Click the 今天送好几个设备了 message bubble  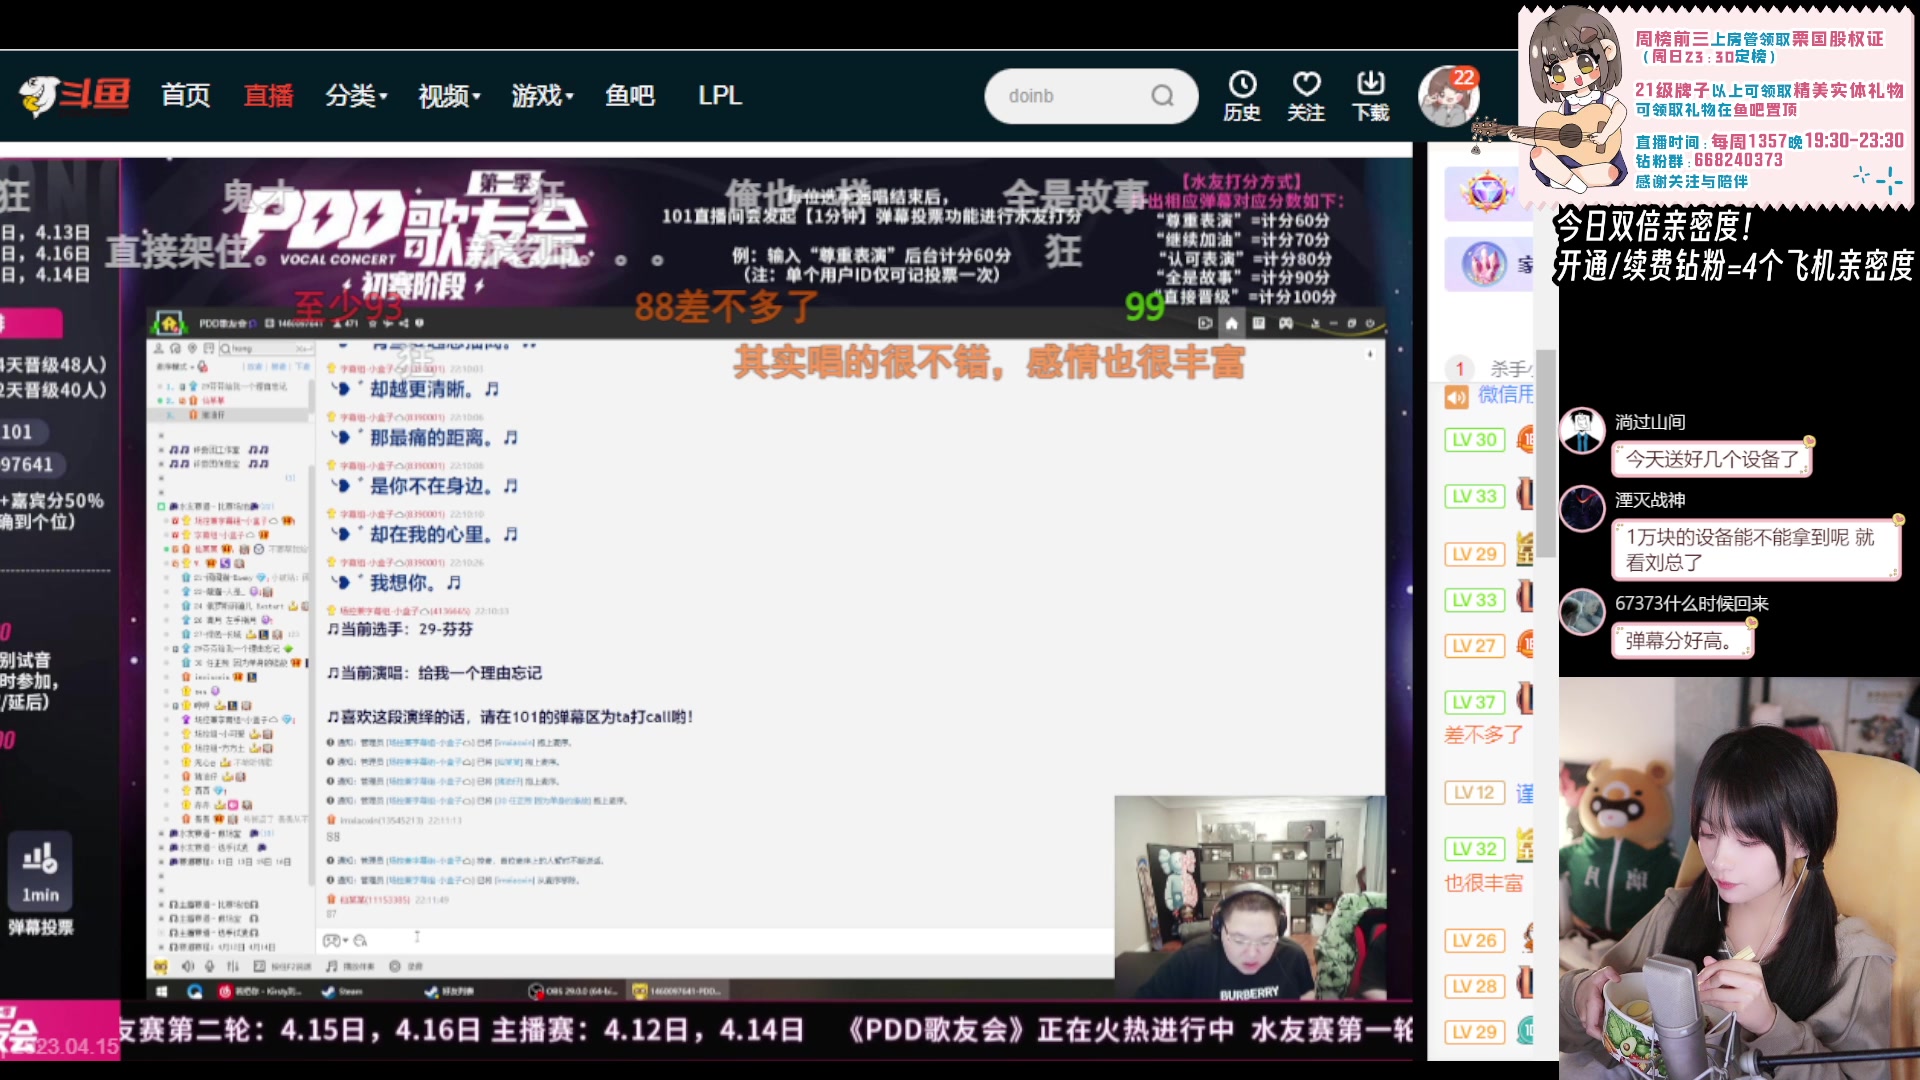(1712, 459)
